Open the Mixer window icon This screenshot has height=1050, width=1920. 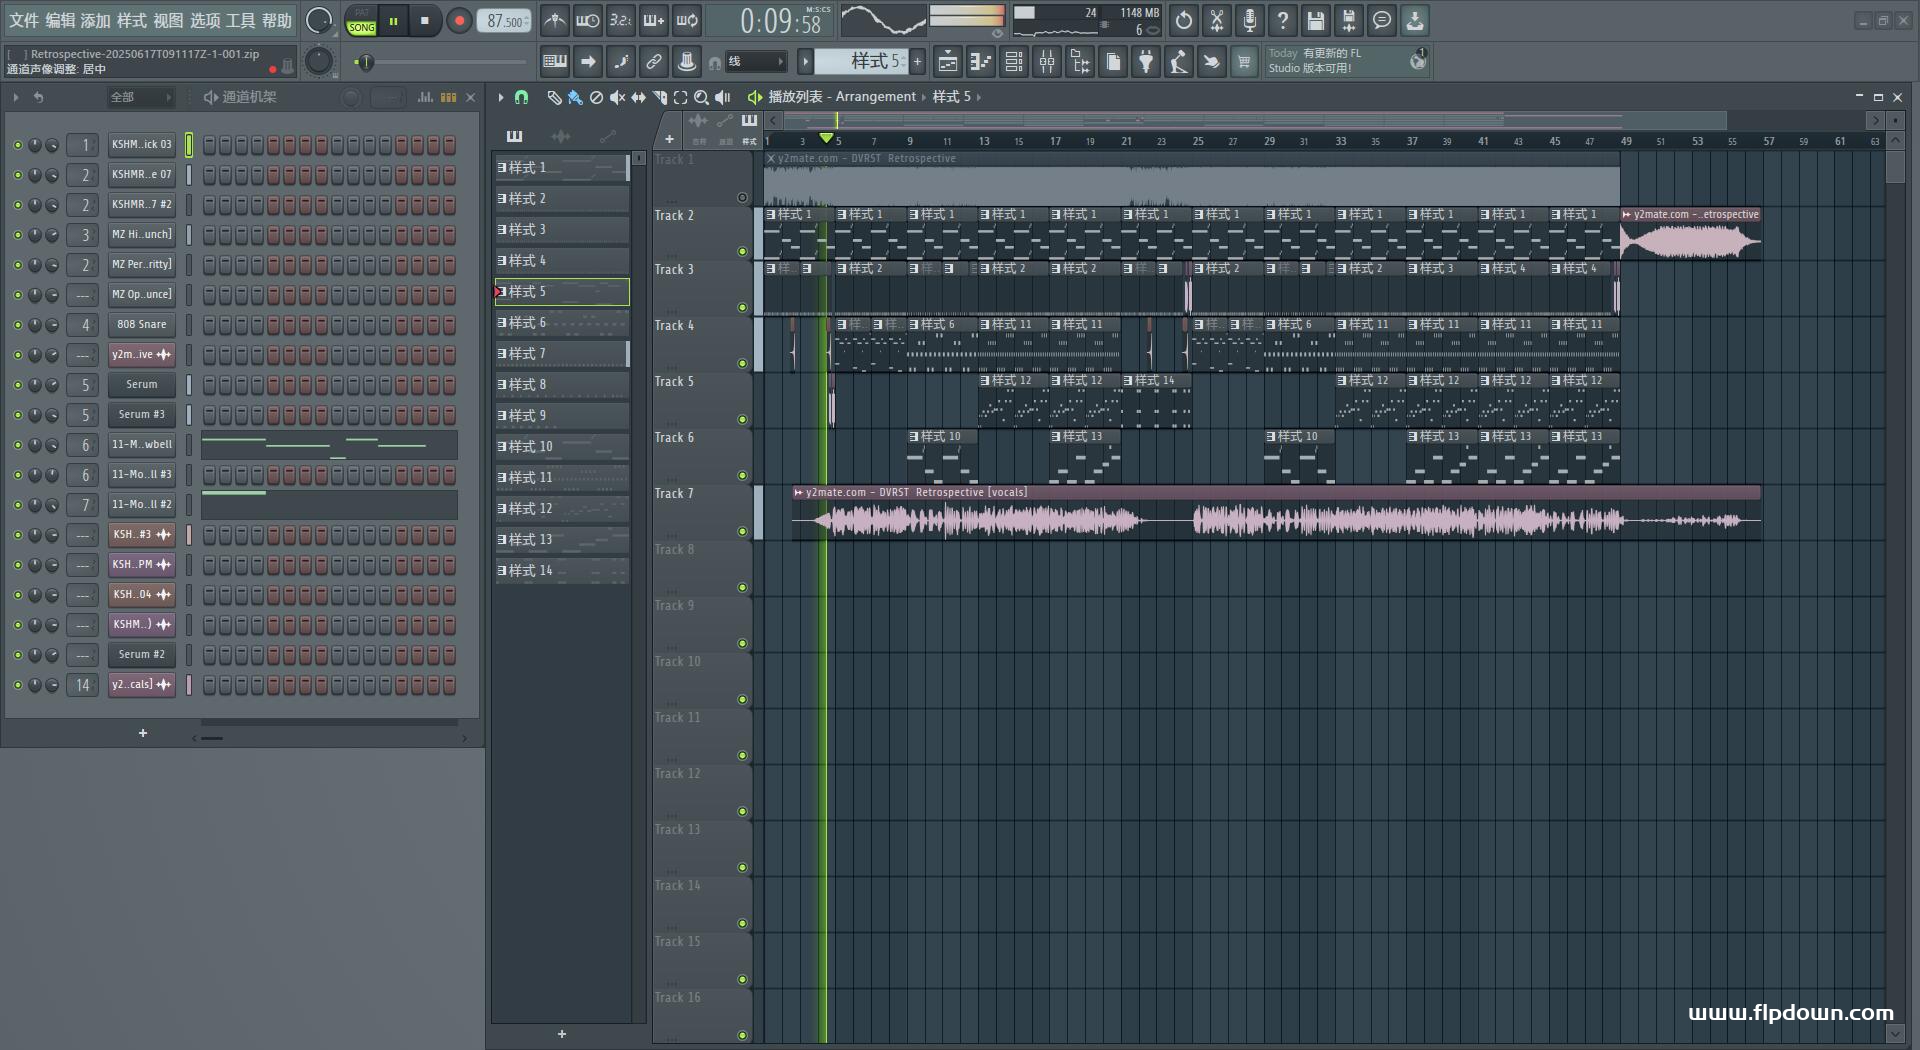click(x=1047, y=62)
